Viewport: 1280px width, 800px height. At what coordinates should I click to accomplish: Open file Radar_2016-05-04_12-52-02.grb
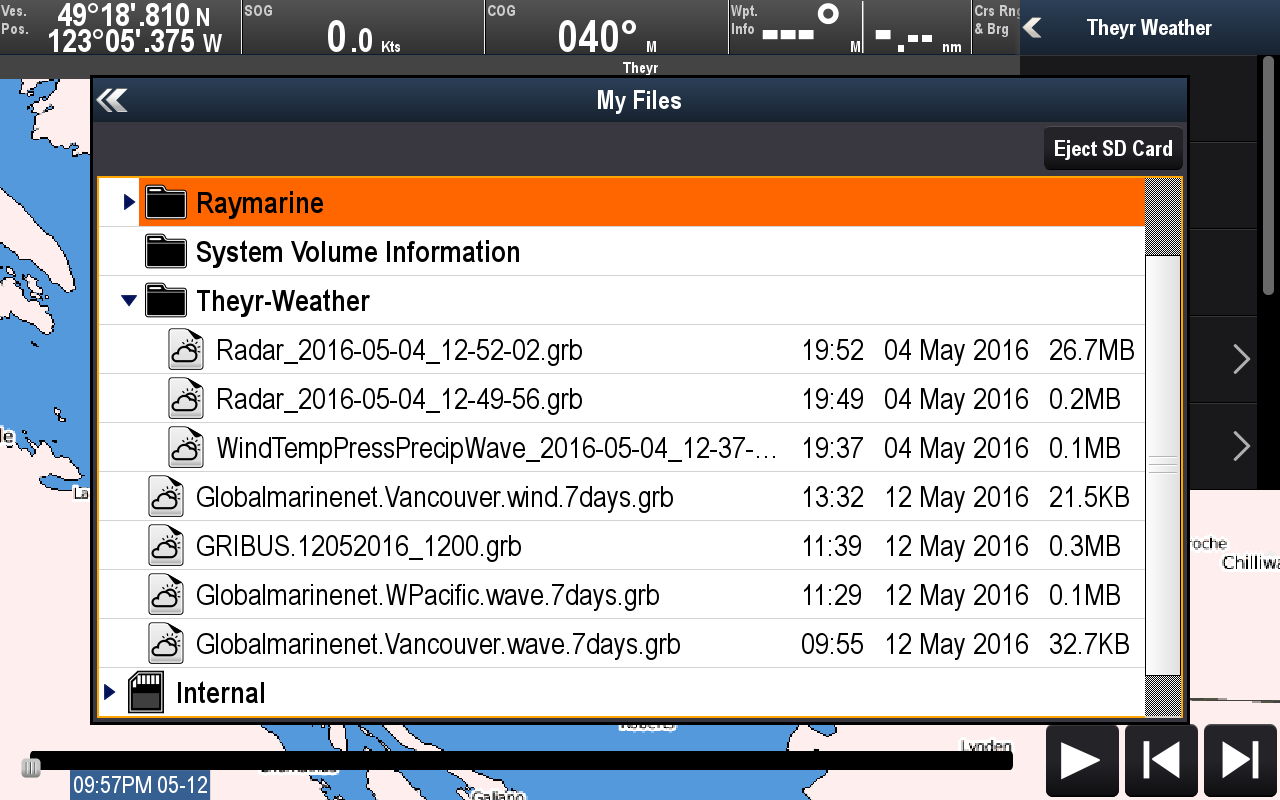coord(399,350)
